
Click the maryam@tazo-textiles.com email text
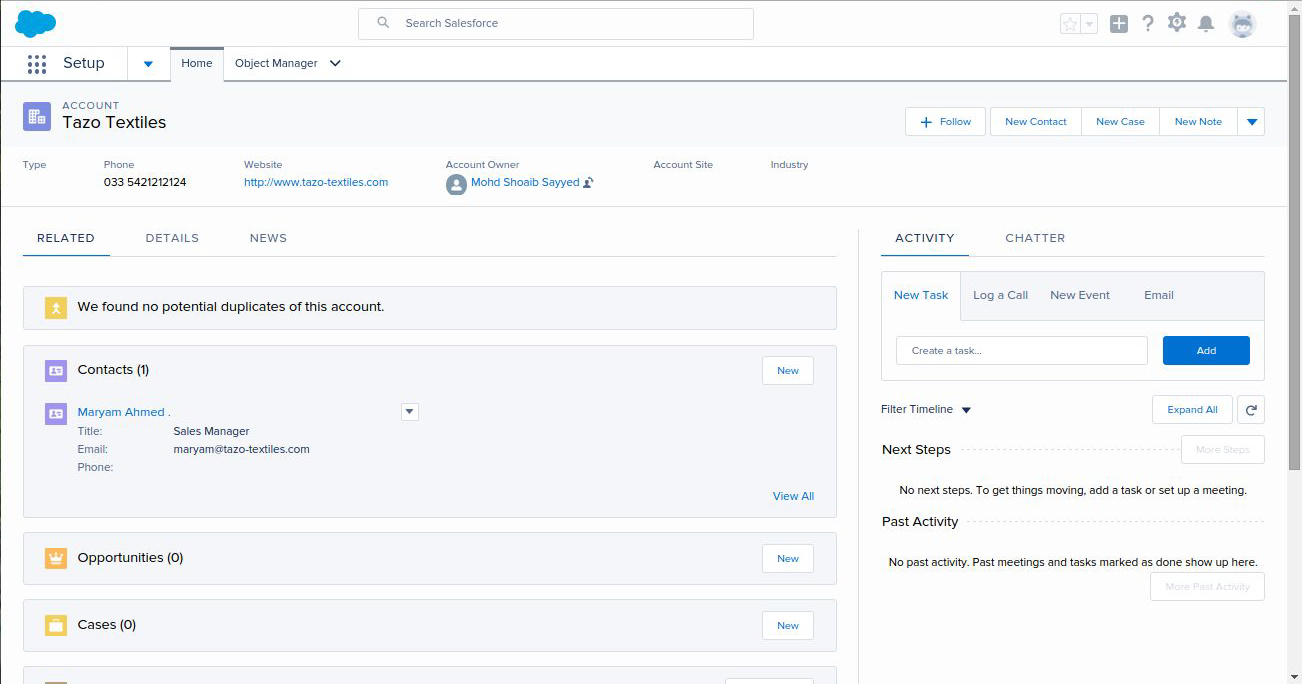[x=242, y=449]
